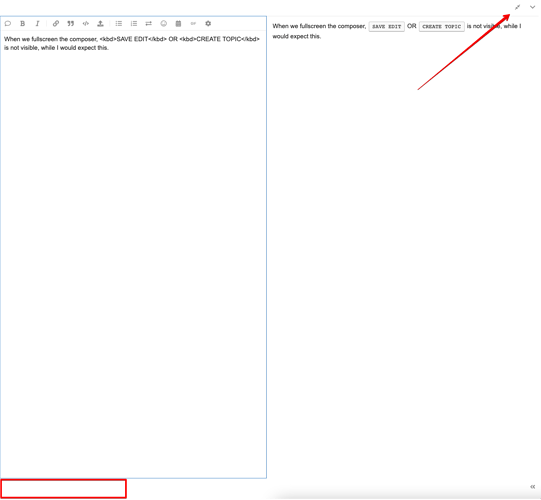Click the CREATE TOPIC key in preview
This screenshot has height=500, width=541.
coord(442,27)
